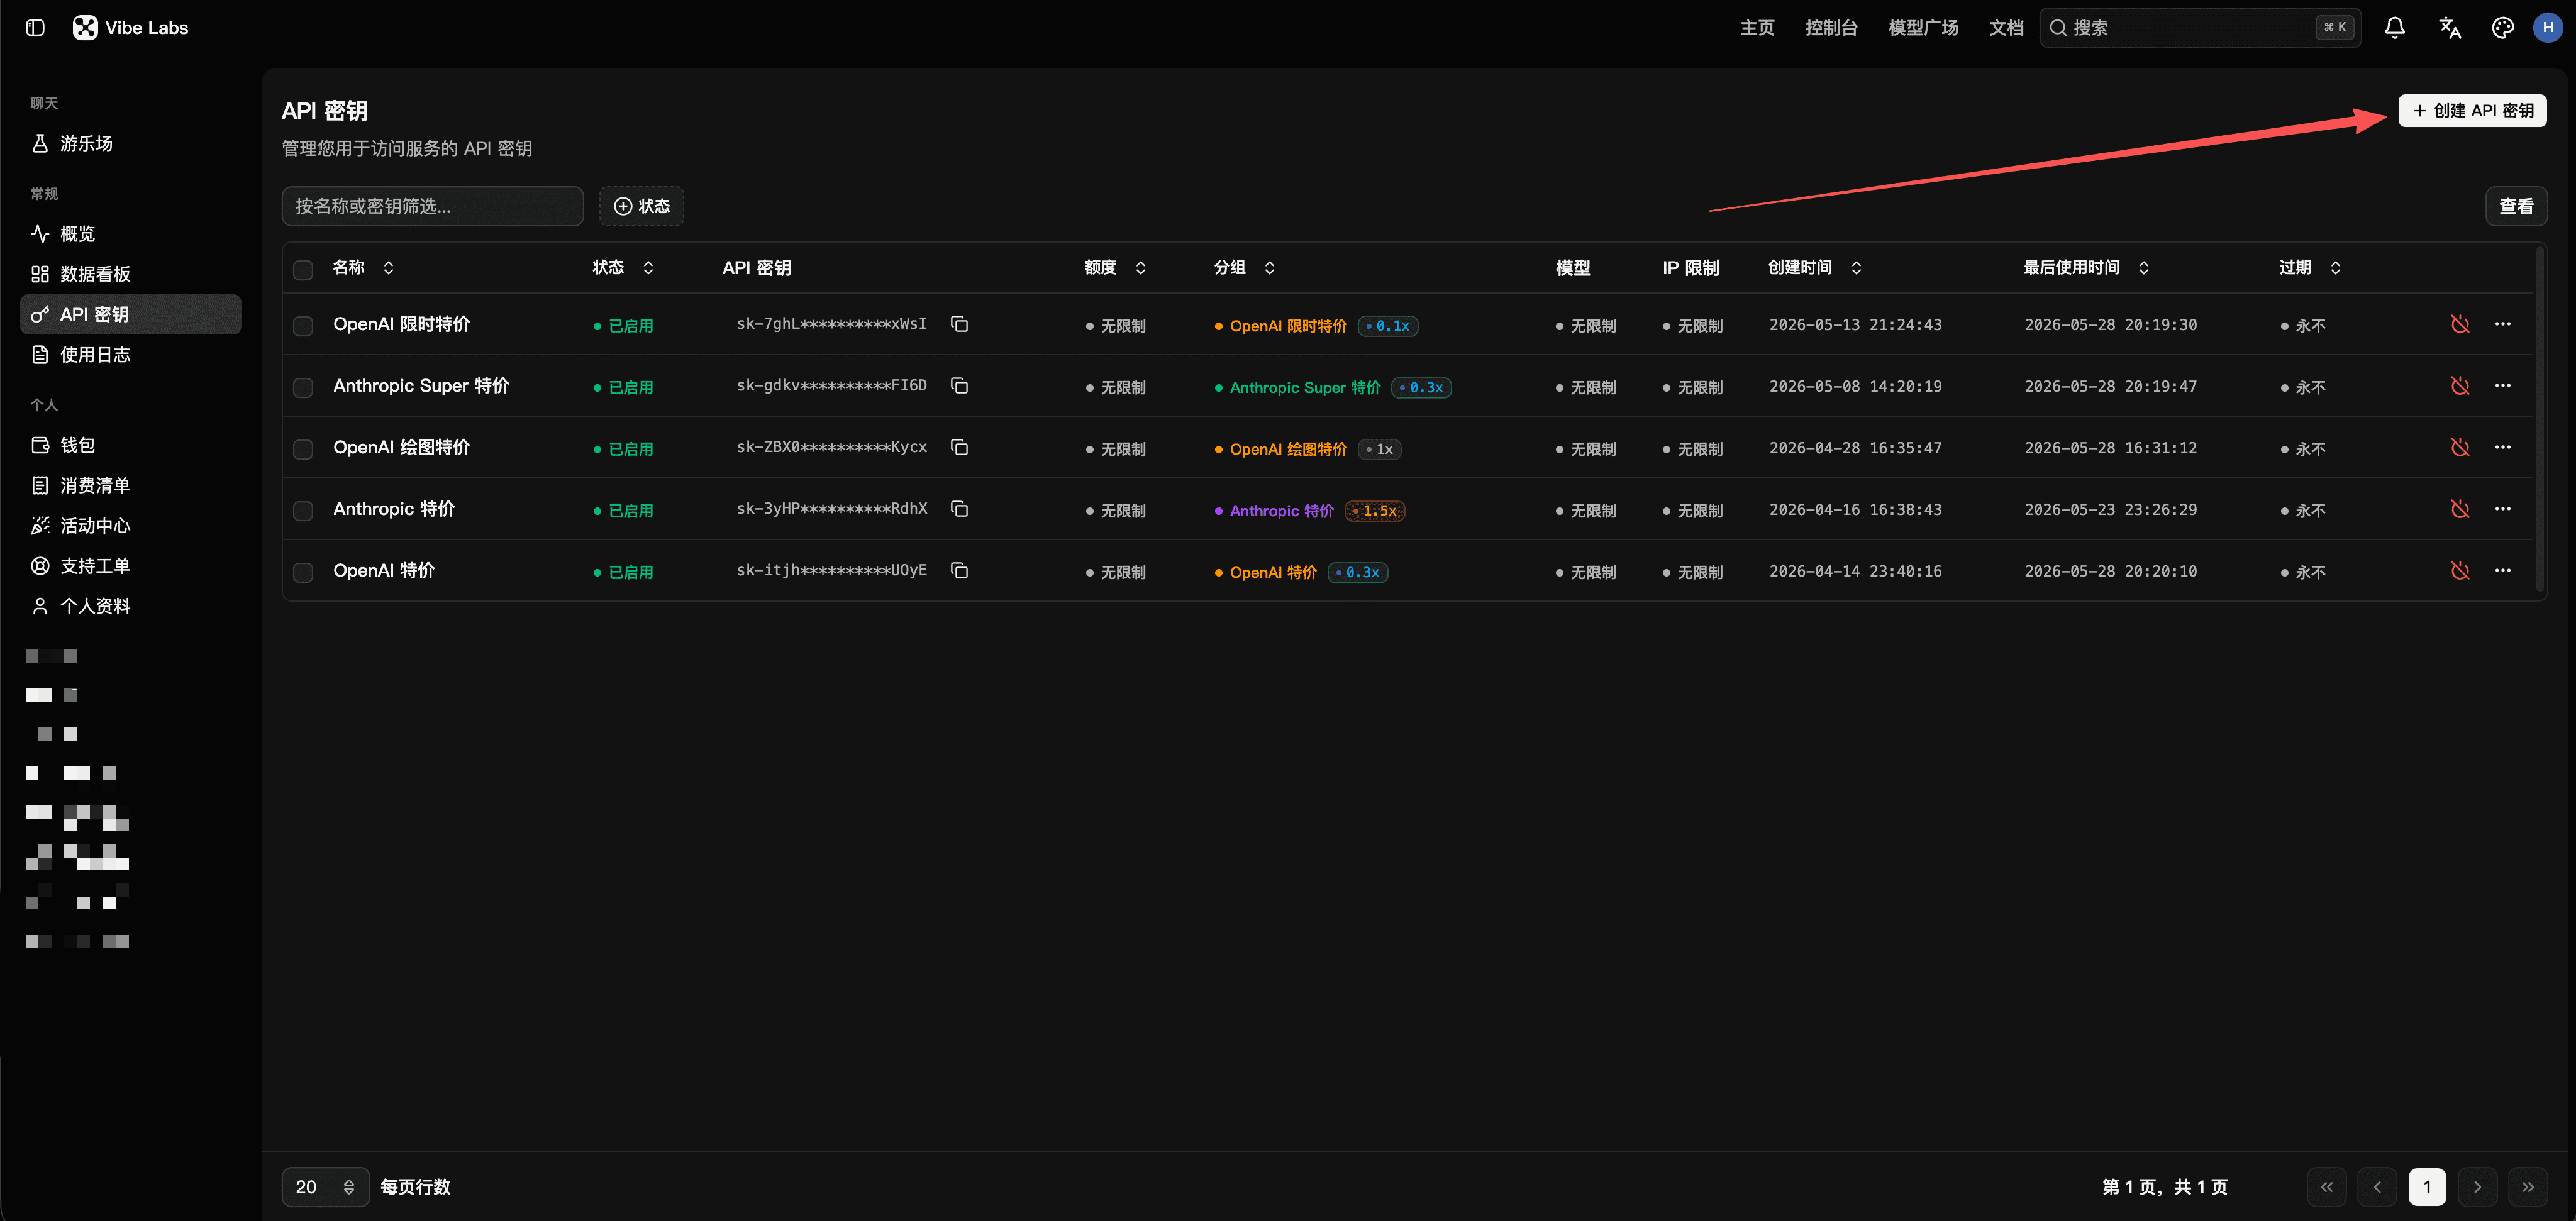Go to the first page
2576x1221 pixels.
click(2327, 1187)
